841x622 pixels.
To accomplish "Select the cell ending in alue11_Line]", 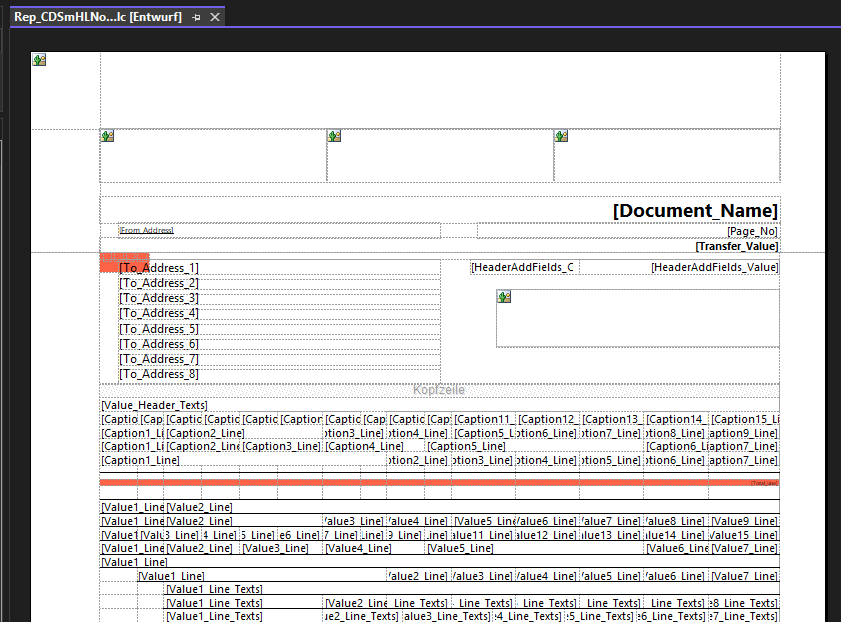I will [x=483, y=535].
